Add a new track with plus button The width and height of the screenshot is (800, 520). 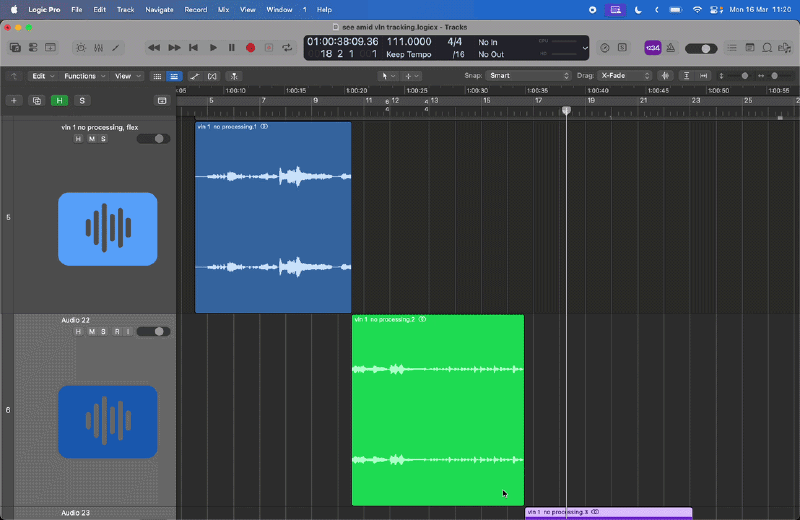click(x=14, y=101)
